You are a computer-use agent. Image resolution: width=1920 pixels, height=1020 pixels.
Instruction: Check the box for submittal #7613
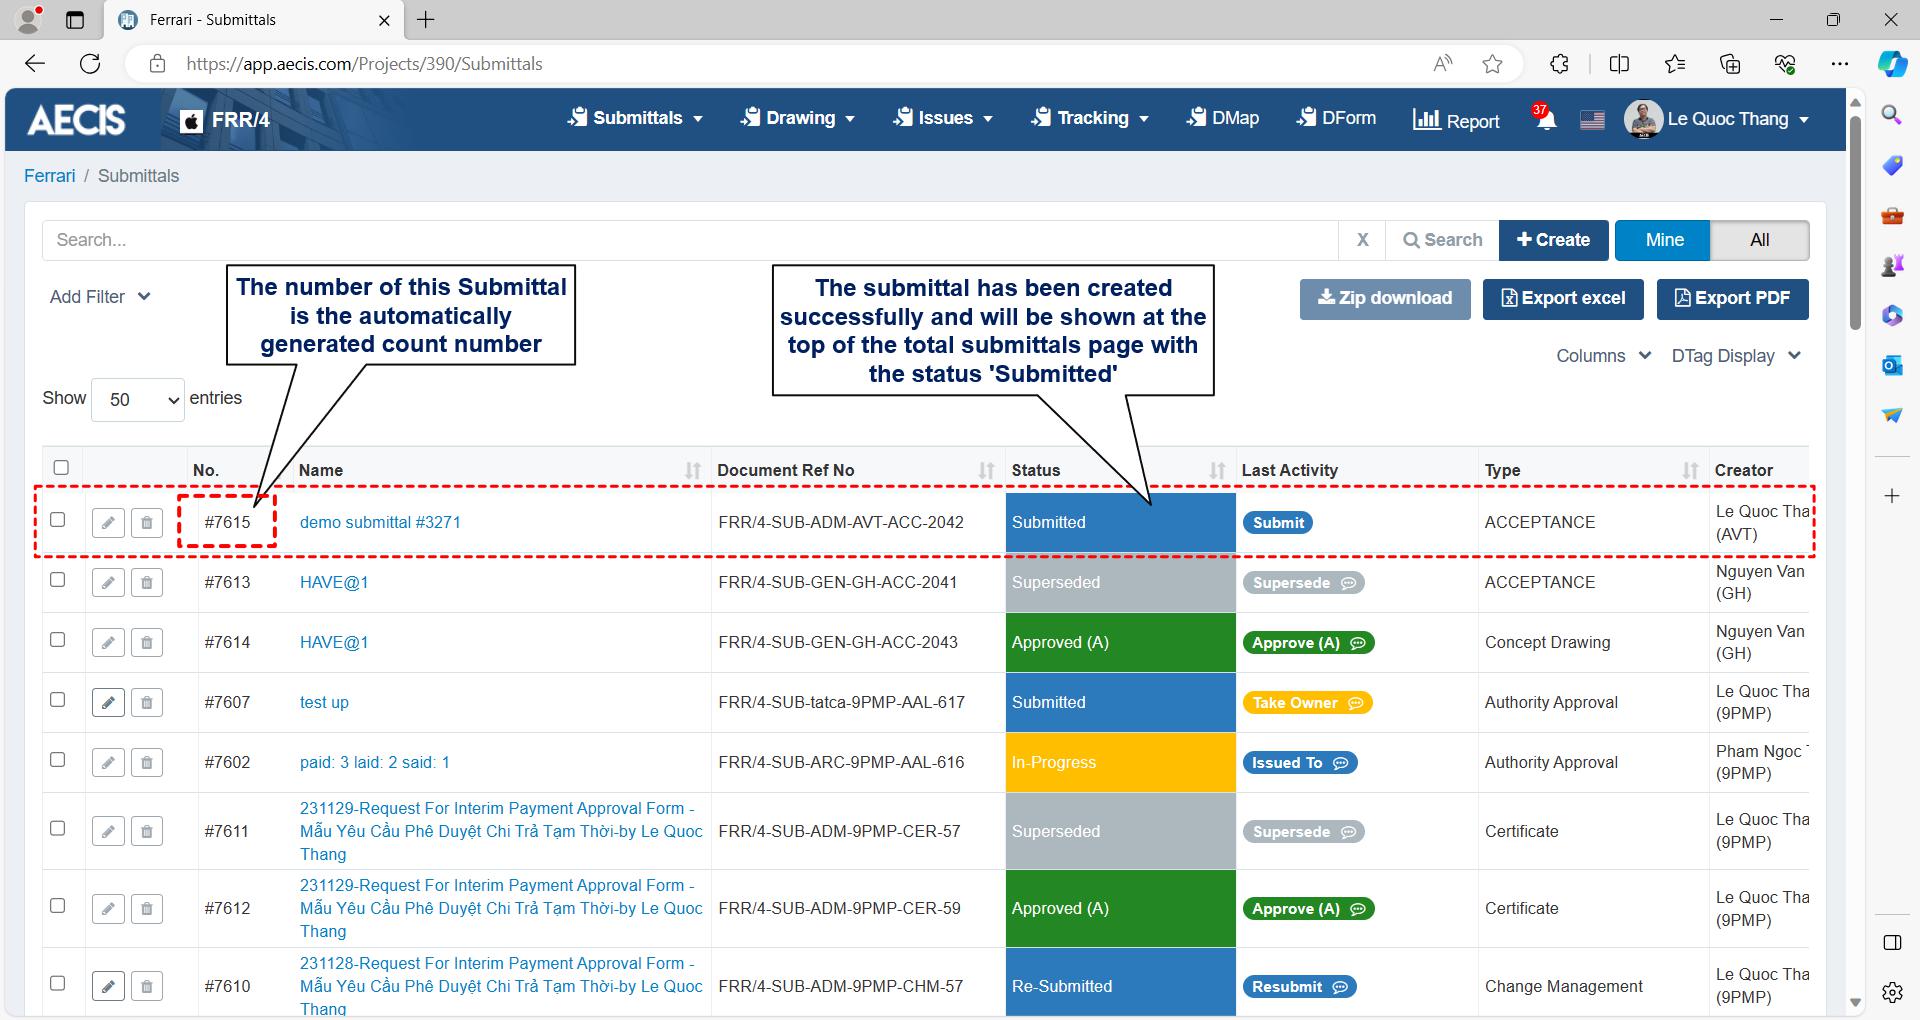pyautogui.click(x=58, y=580)
